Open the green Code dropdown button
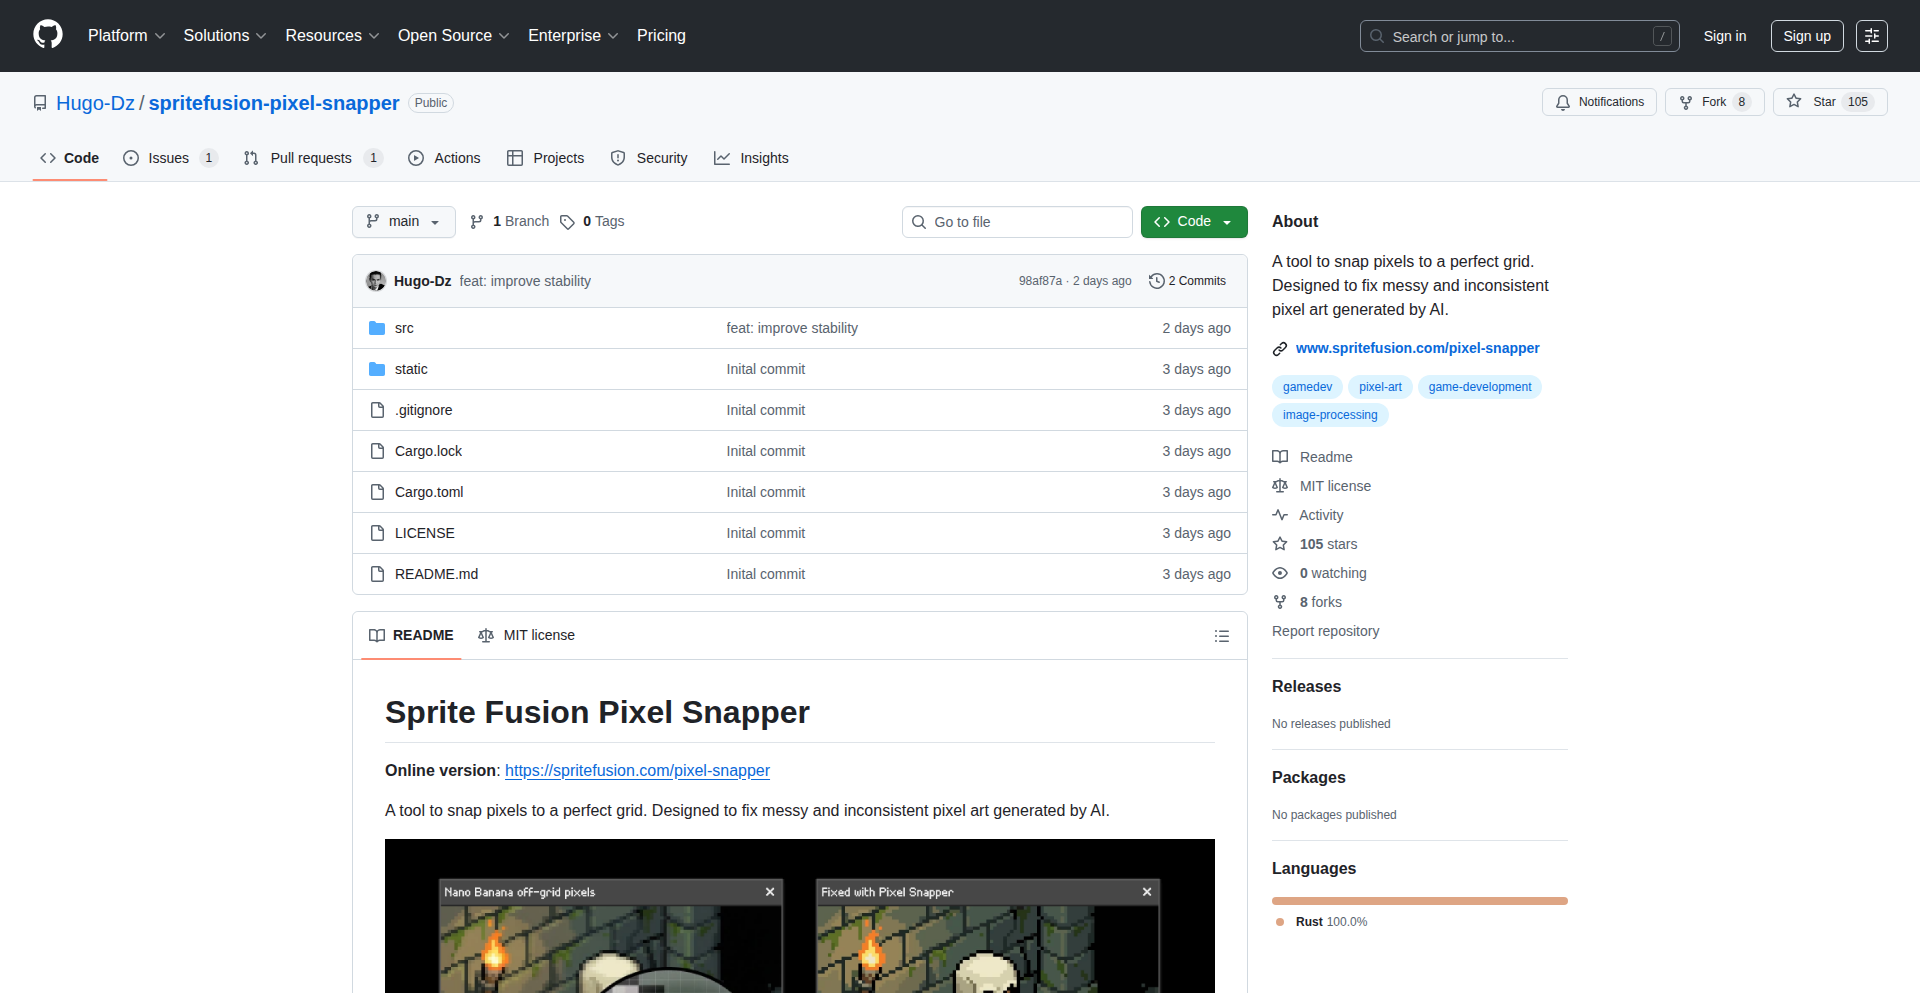 point(1194,222)
